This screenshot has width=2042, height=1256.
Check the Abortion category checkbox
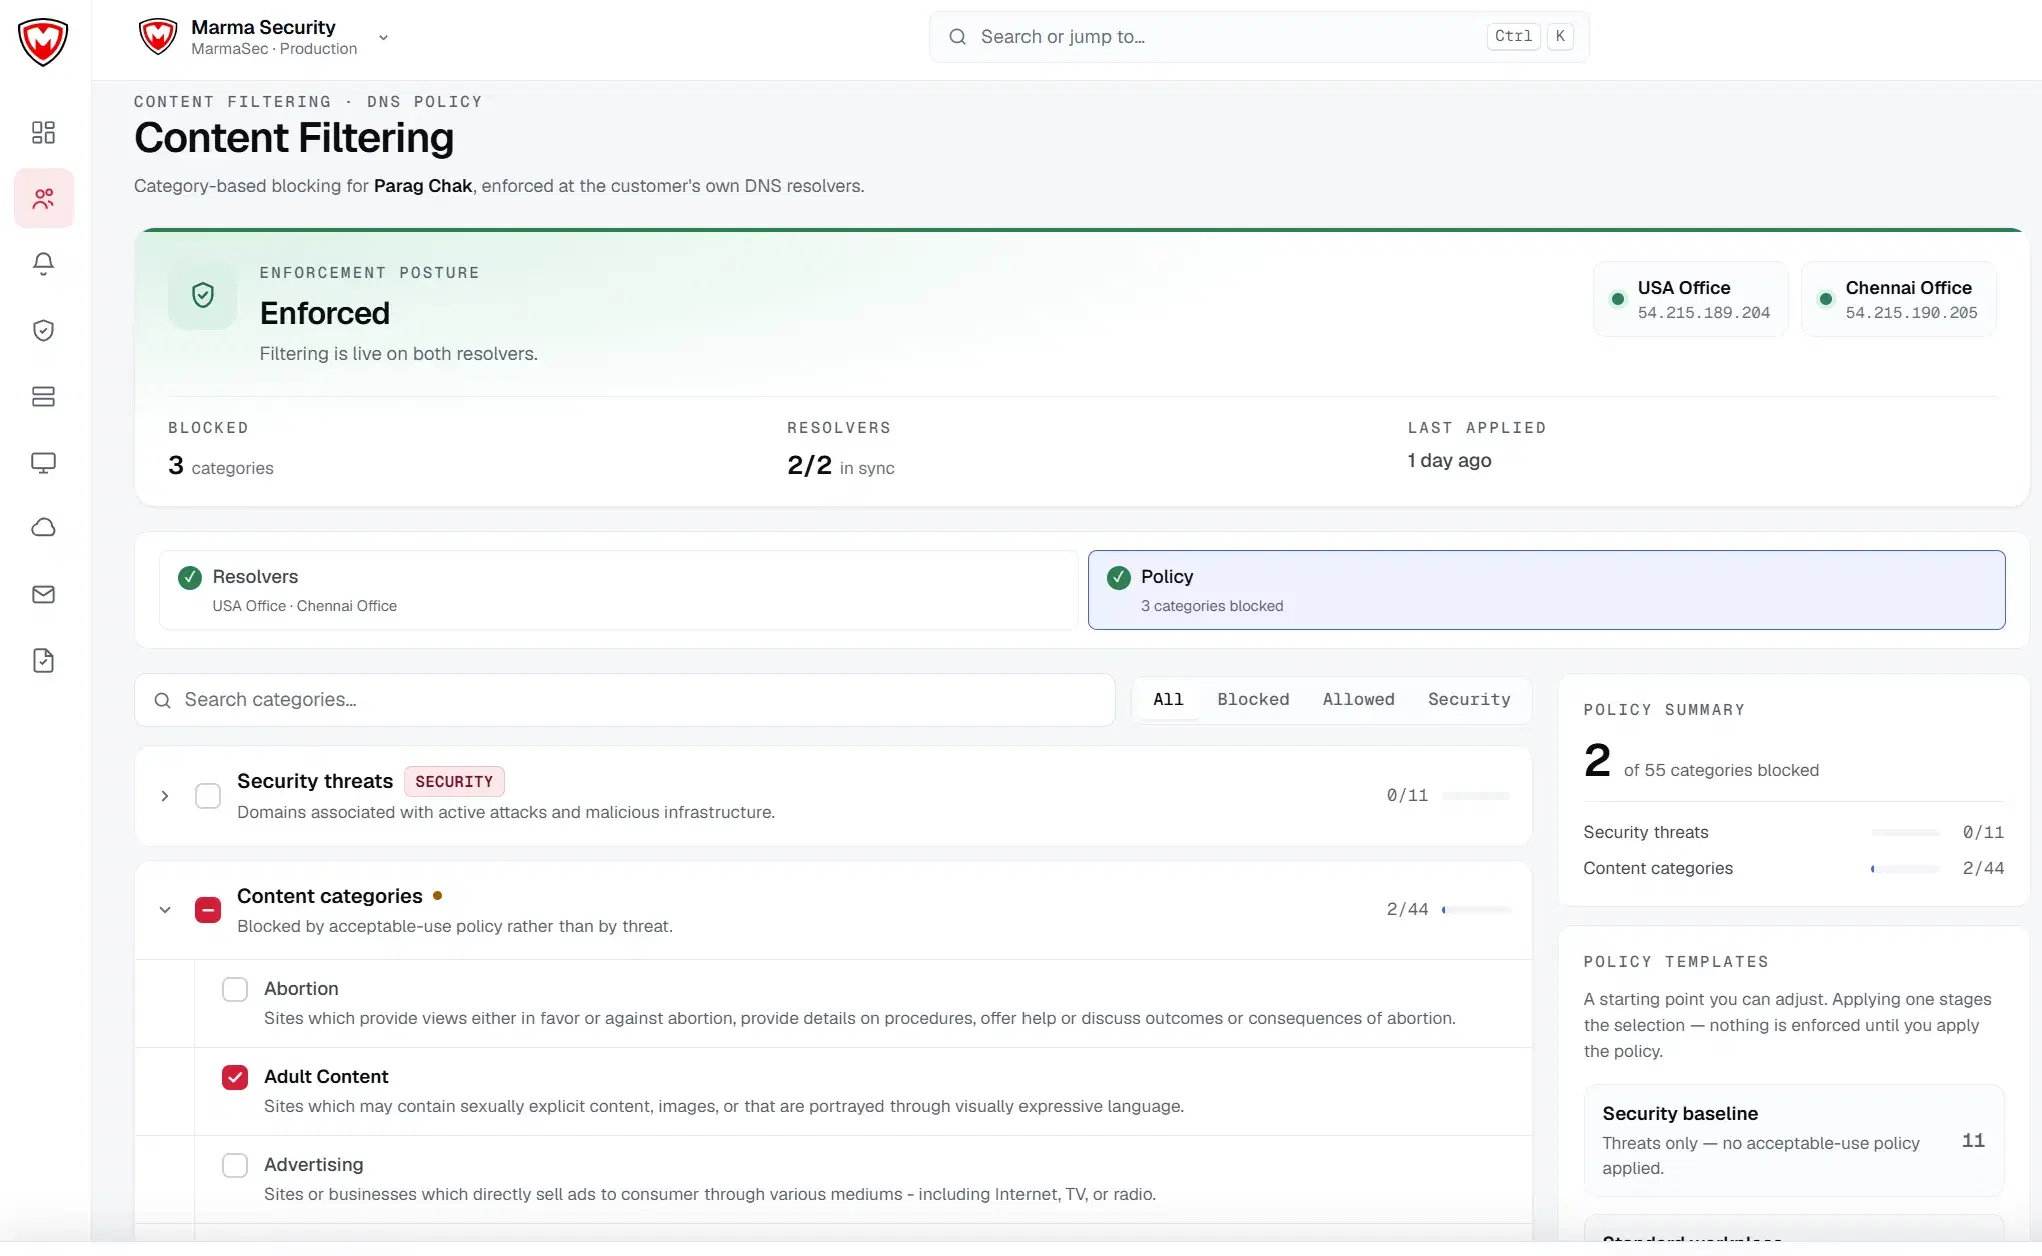235,989
